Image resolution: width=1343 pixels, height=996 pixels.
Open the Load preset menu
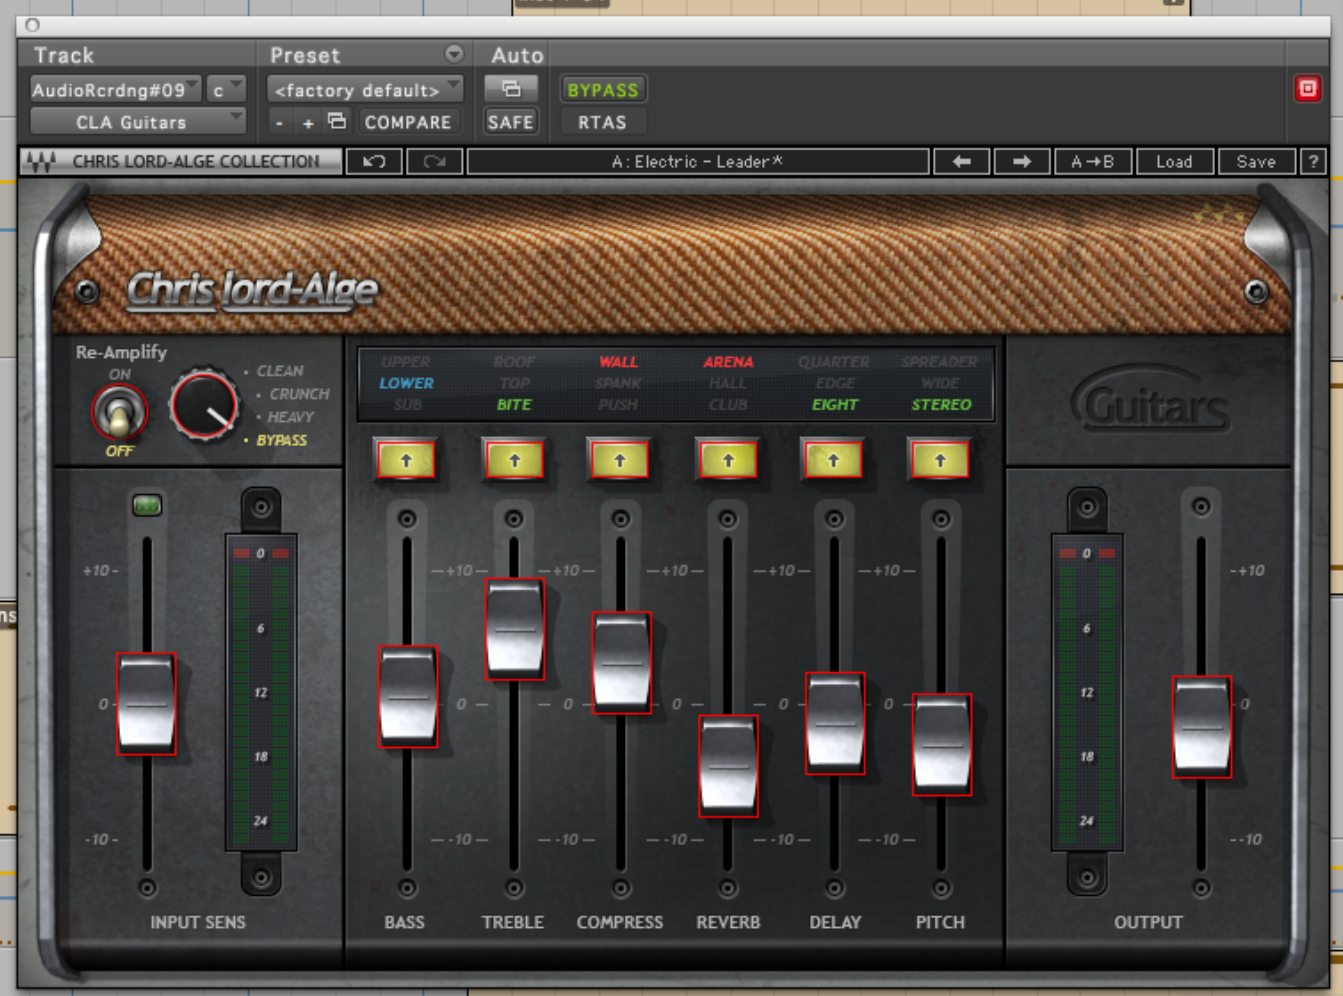pos(1174,161)
